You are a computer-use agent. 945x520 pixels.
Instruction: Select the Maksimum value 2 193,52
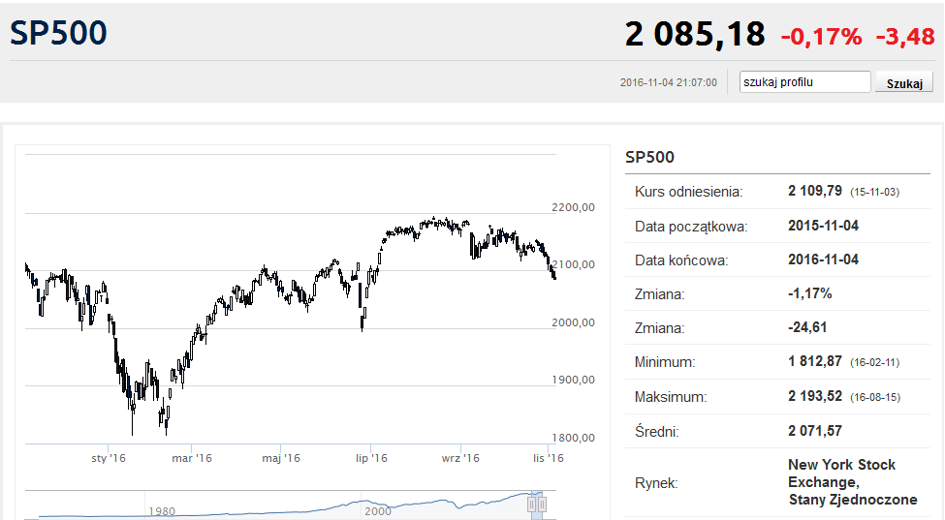point(815,396)
